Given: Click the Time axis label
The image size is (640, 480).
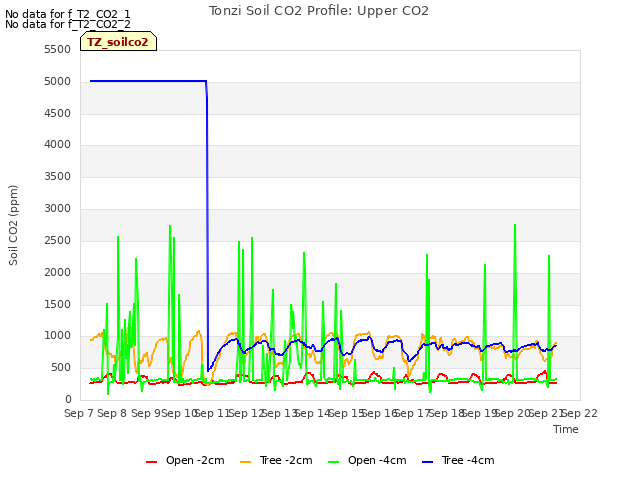Looking at the screenshot, I should click(x=566, y=429).
